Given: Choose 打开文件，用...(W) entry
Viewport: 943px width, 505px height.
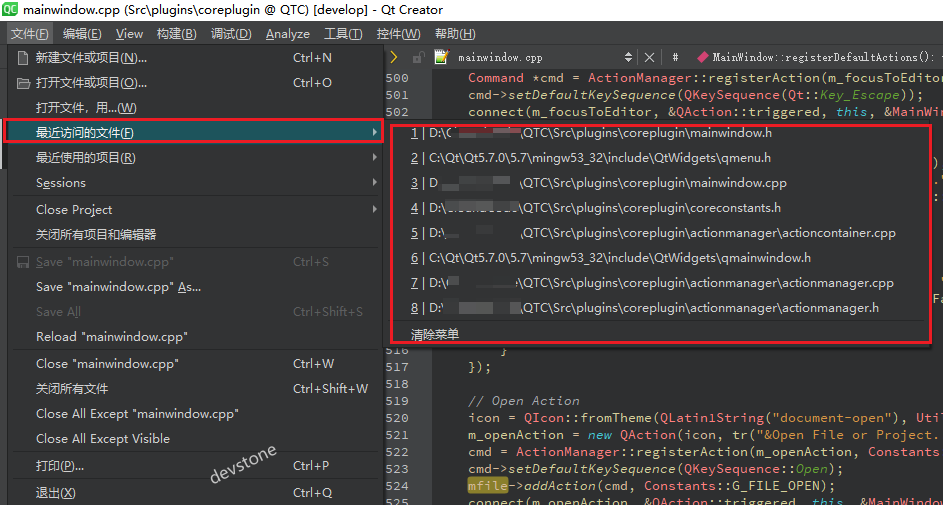Looking at the screenshot, I should (x=195, y=108).
